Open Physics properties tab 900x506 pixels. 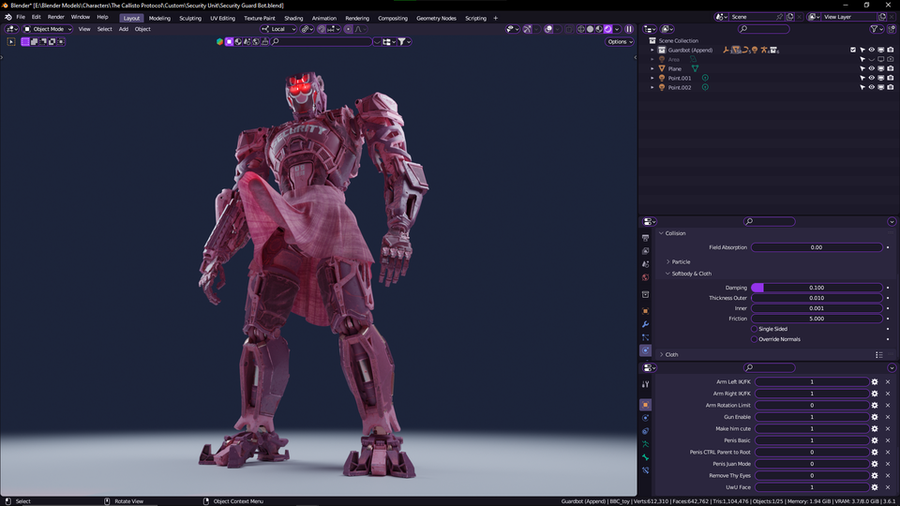pyautogui.click(x=646, y=350)
